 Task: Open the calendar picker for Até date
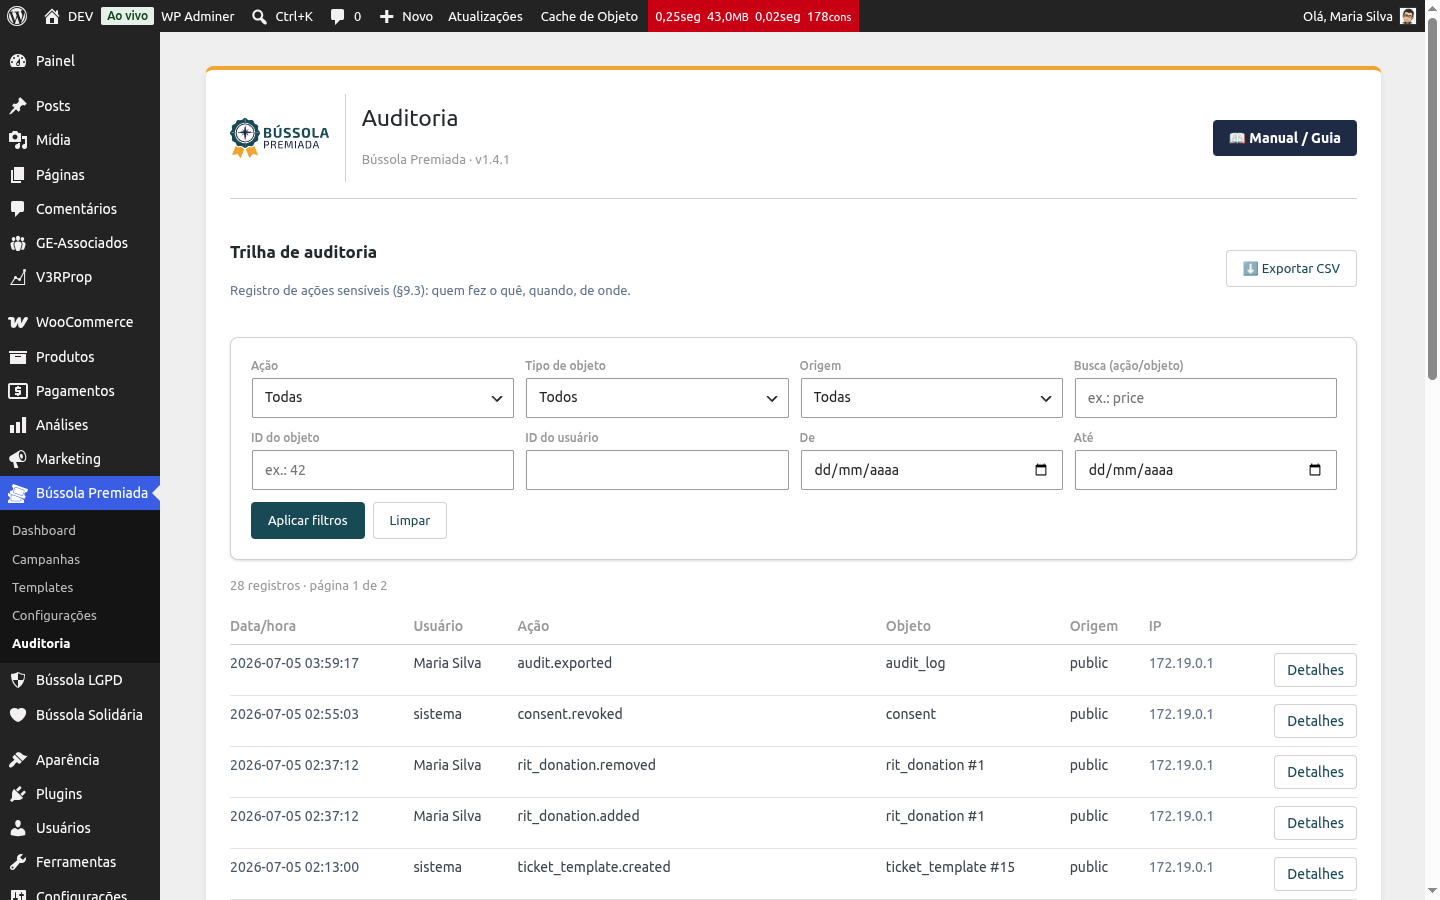coord(1315,470)
